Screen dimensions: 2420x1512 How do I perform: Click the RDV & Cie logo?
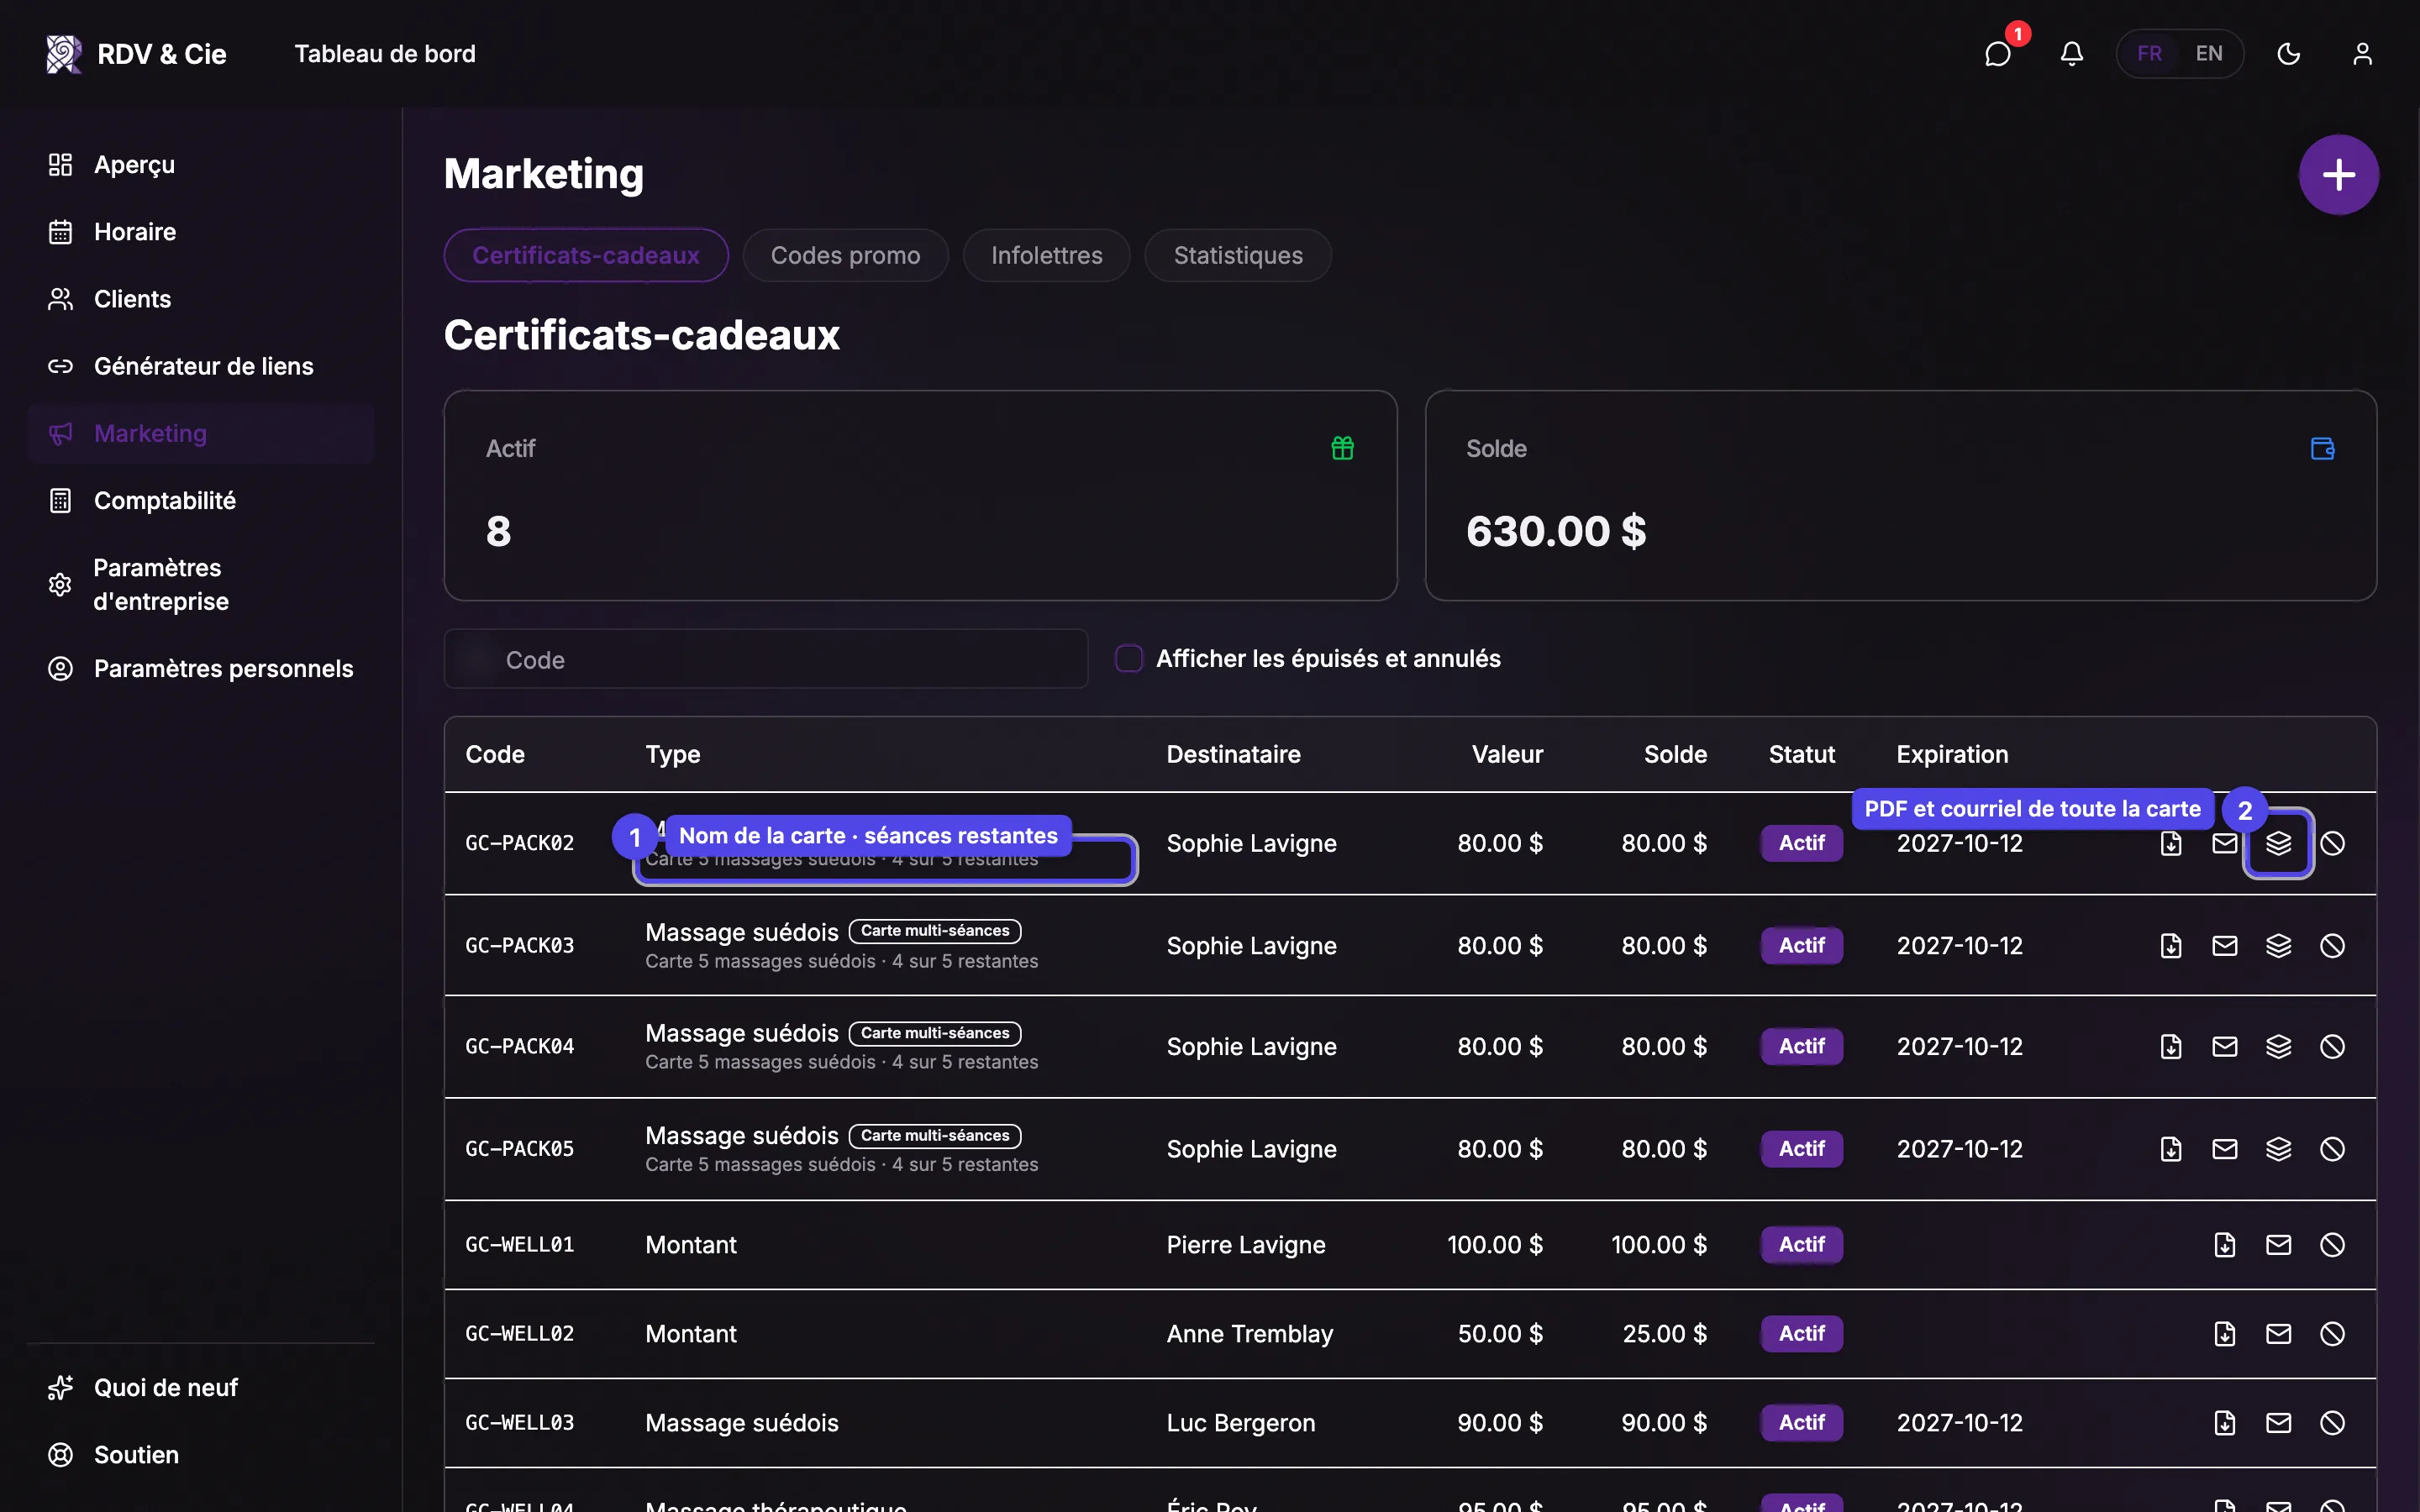pos(136,54)
